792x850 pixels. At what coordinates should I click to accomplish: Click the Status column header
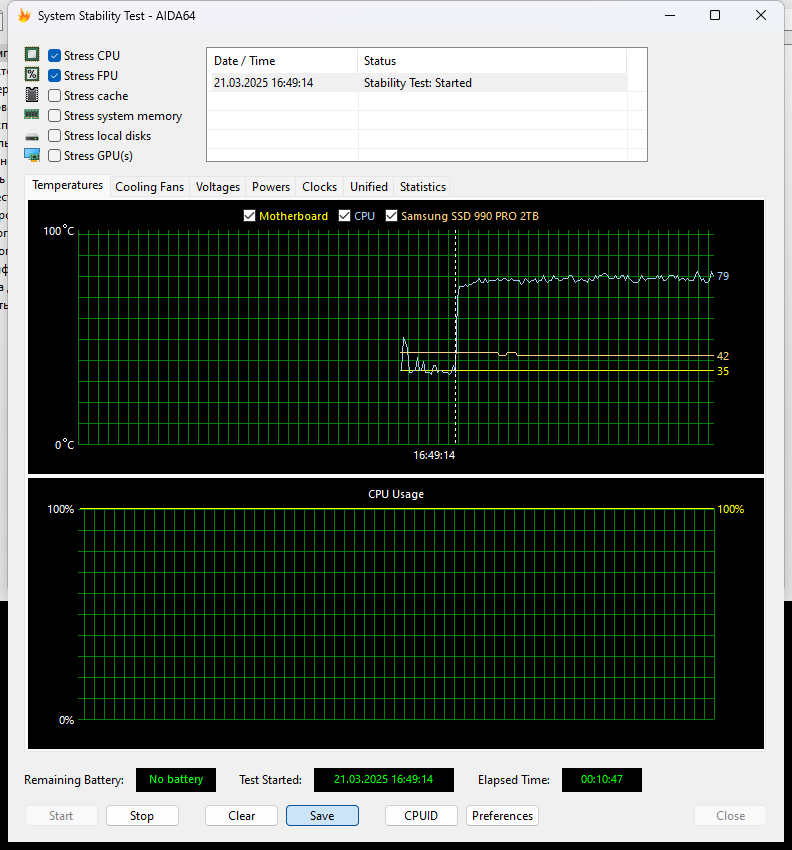(x=492, y=61)
